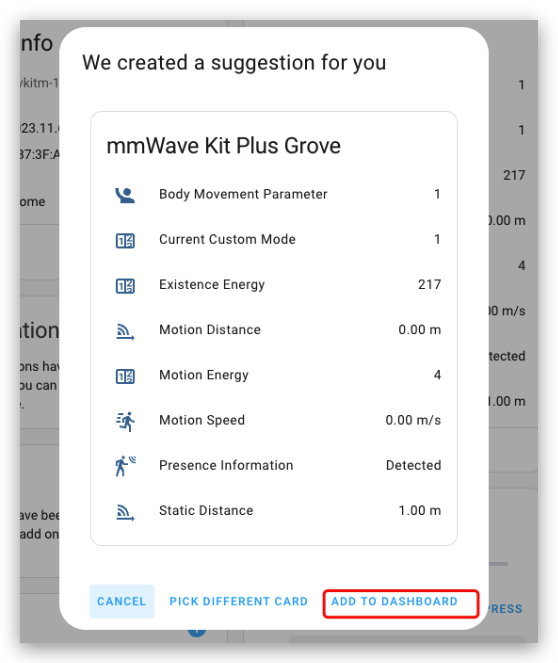Image resolution: width=558 pixels, height=663 pixels.
Task: Open the Existence Energy entity row
Action: 274,285
